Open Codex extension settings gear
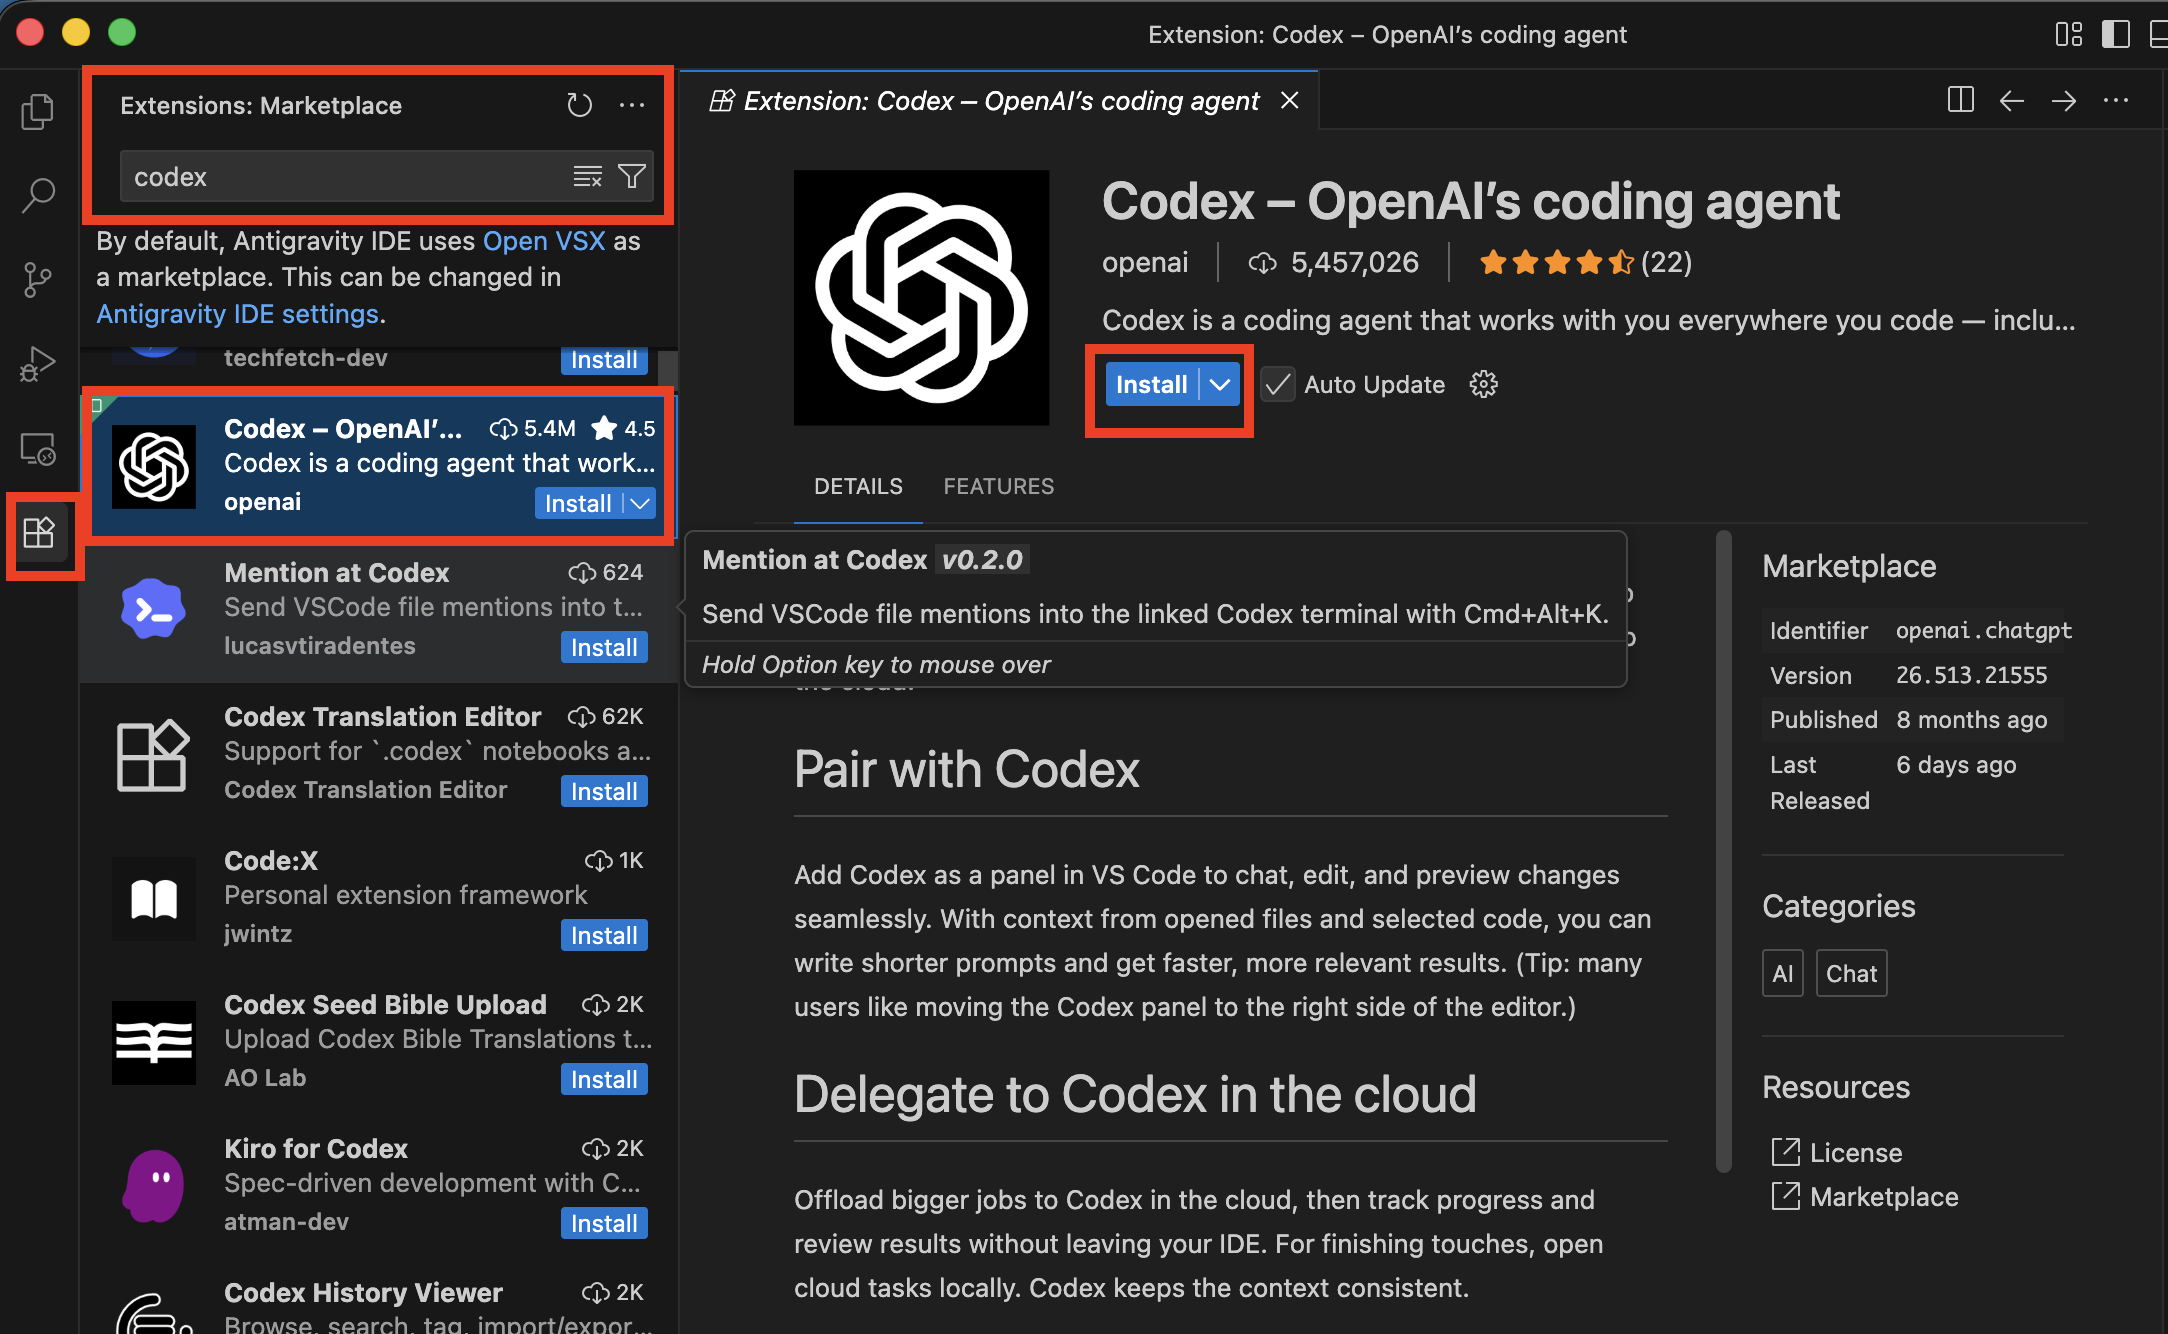 point(1484,385)
